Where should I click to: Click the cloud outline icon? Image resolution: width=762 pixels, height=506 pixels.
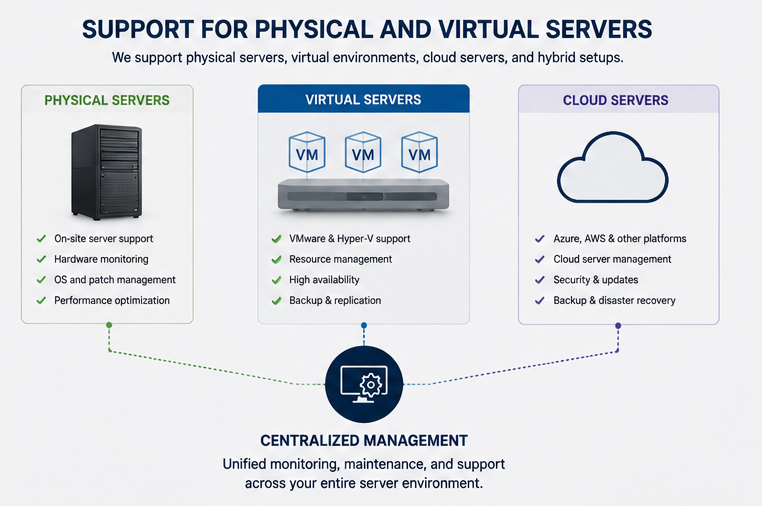coord(612,167)
